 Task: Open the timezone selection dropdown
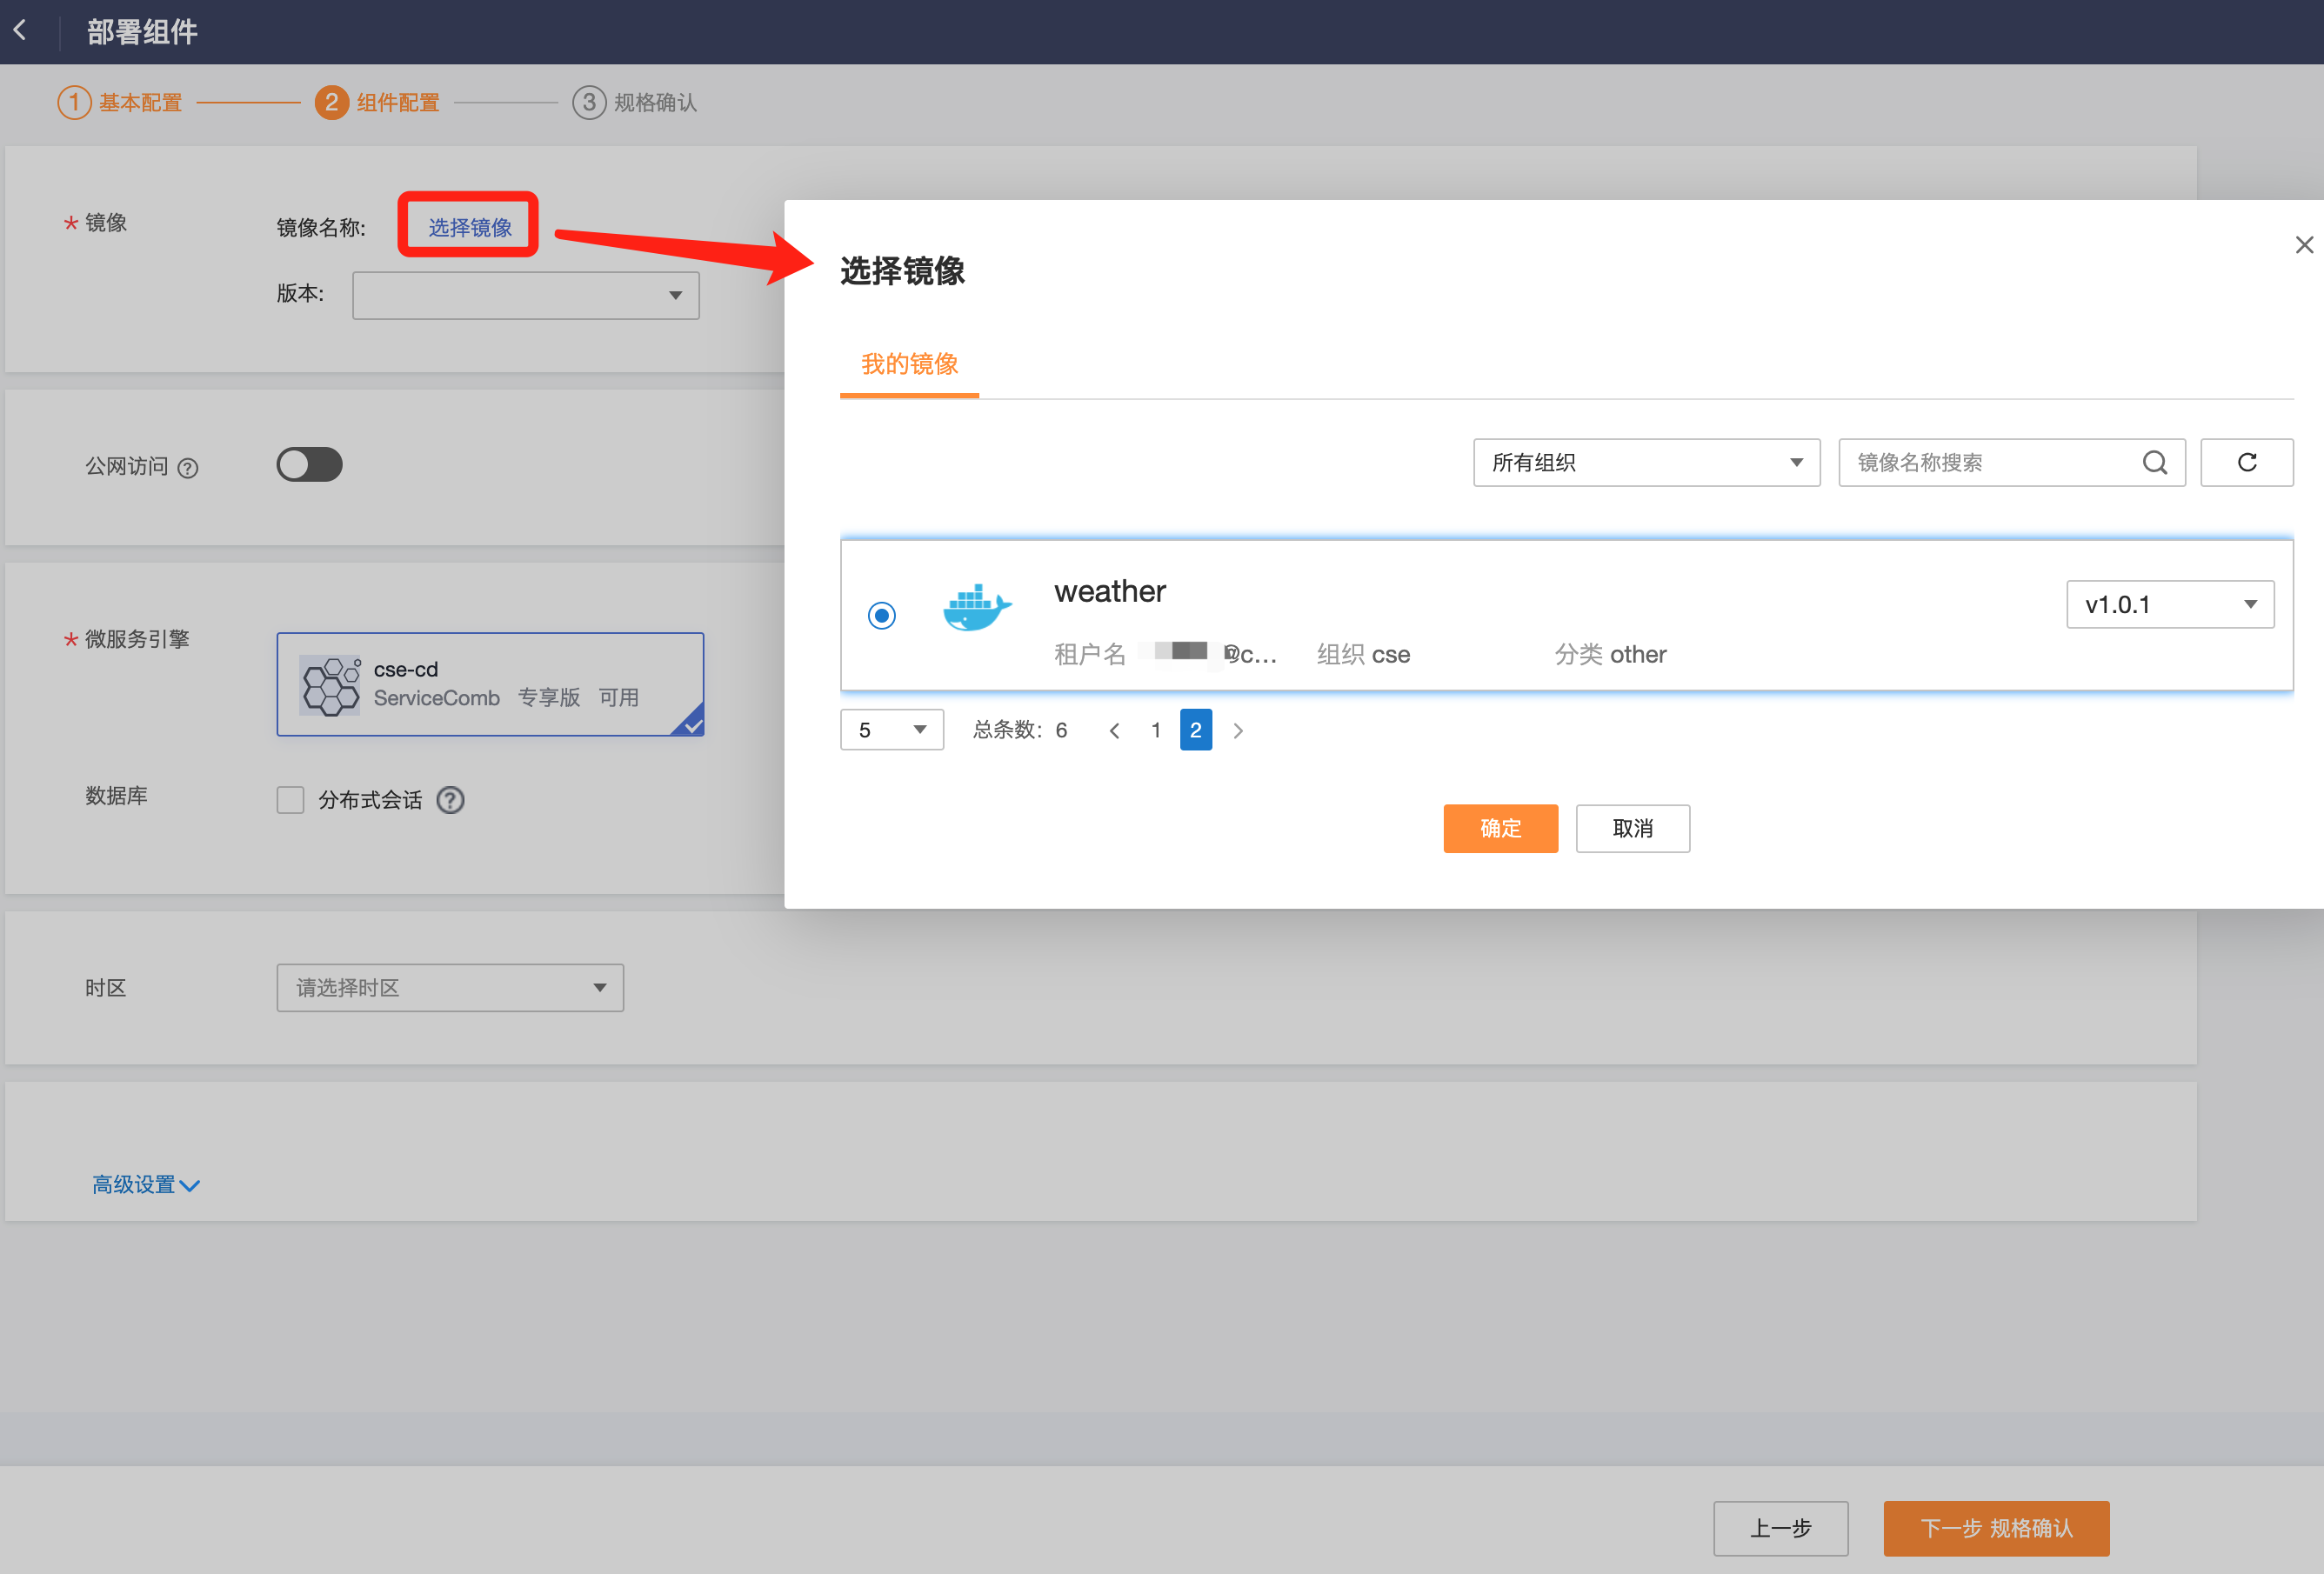(450, 988)
